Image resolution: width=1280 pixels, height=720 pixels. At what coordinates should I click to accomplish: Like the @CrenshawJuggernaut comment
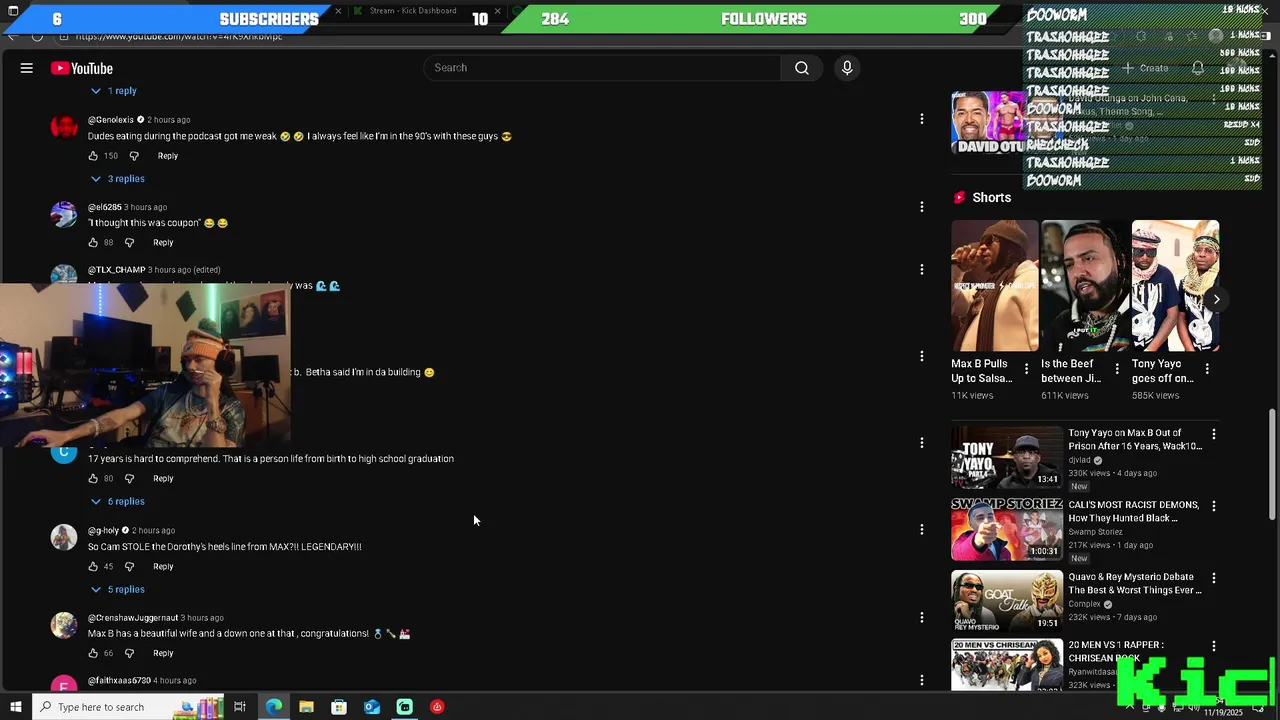(93, 654)
